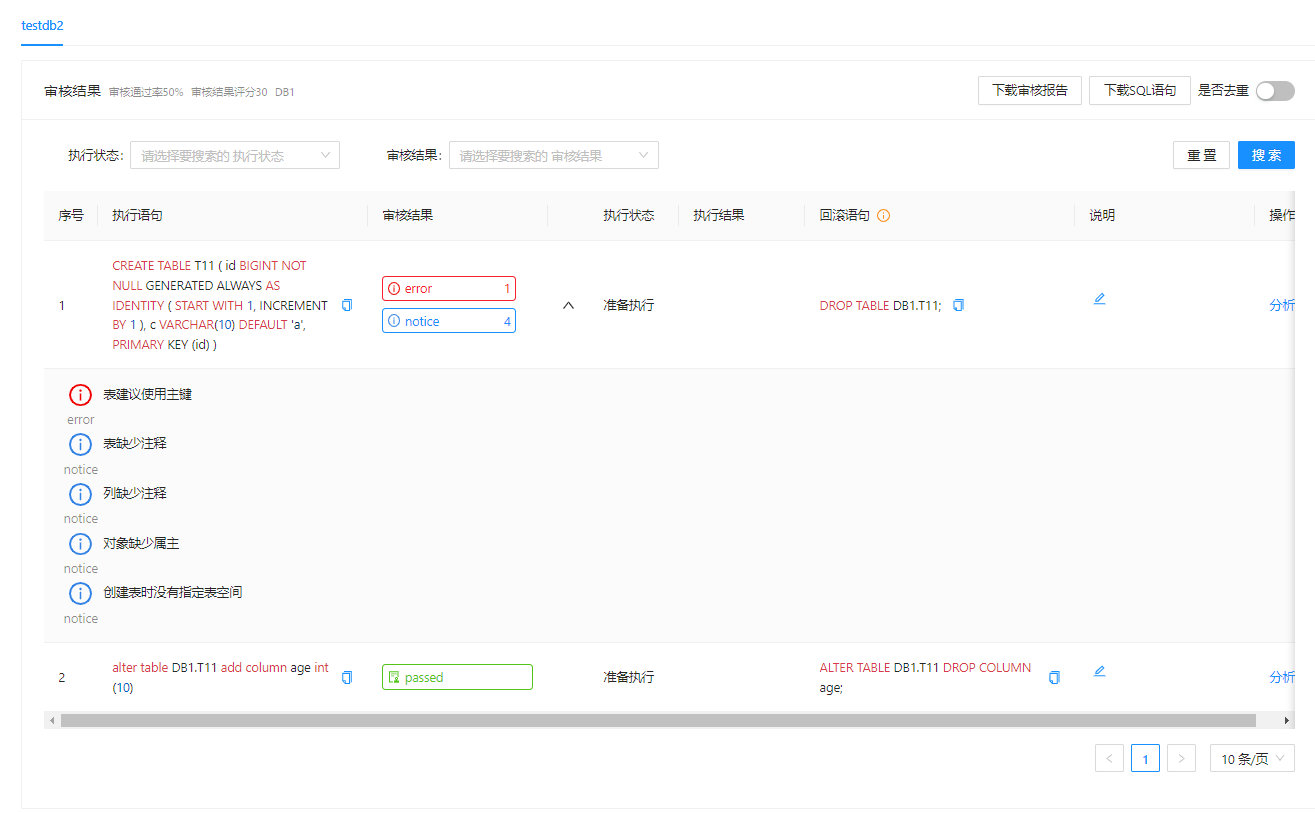Image resolution: width=1315 pixels, height=813 pixels.
Task: Go to previous page arrow
Action: click(x=1109, y=759)
